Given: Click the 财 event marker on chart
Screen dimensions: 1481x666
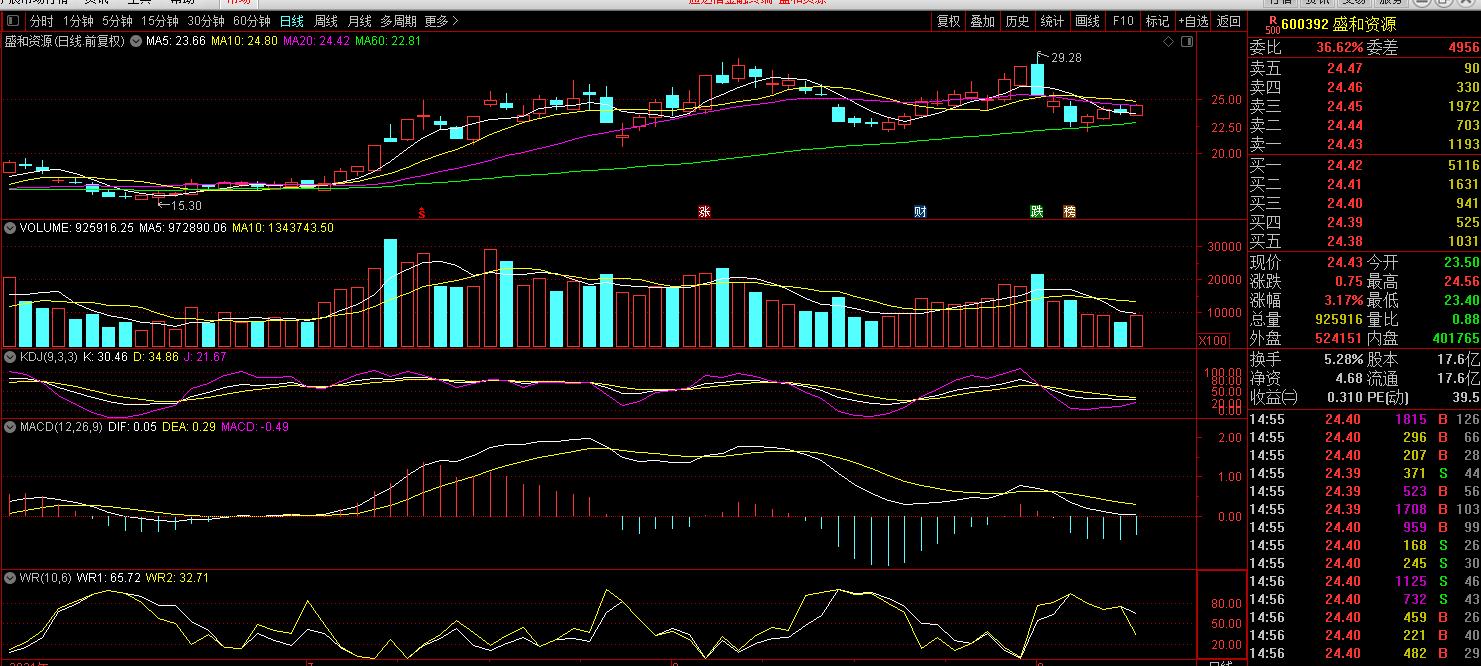Looking at the screenshot, I should click(x=920, y=212).
